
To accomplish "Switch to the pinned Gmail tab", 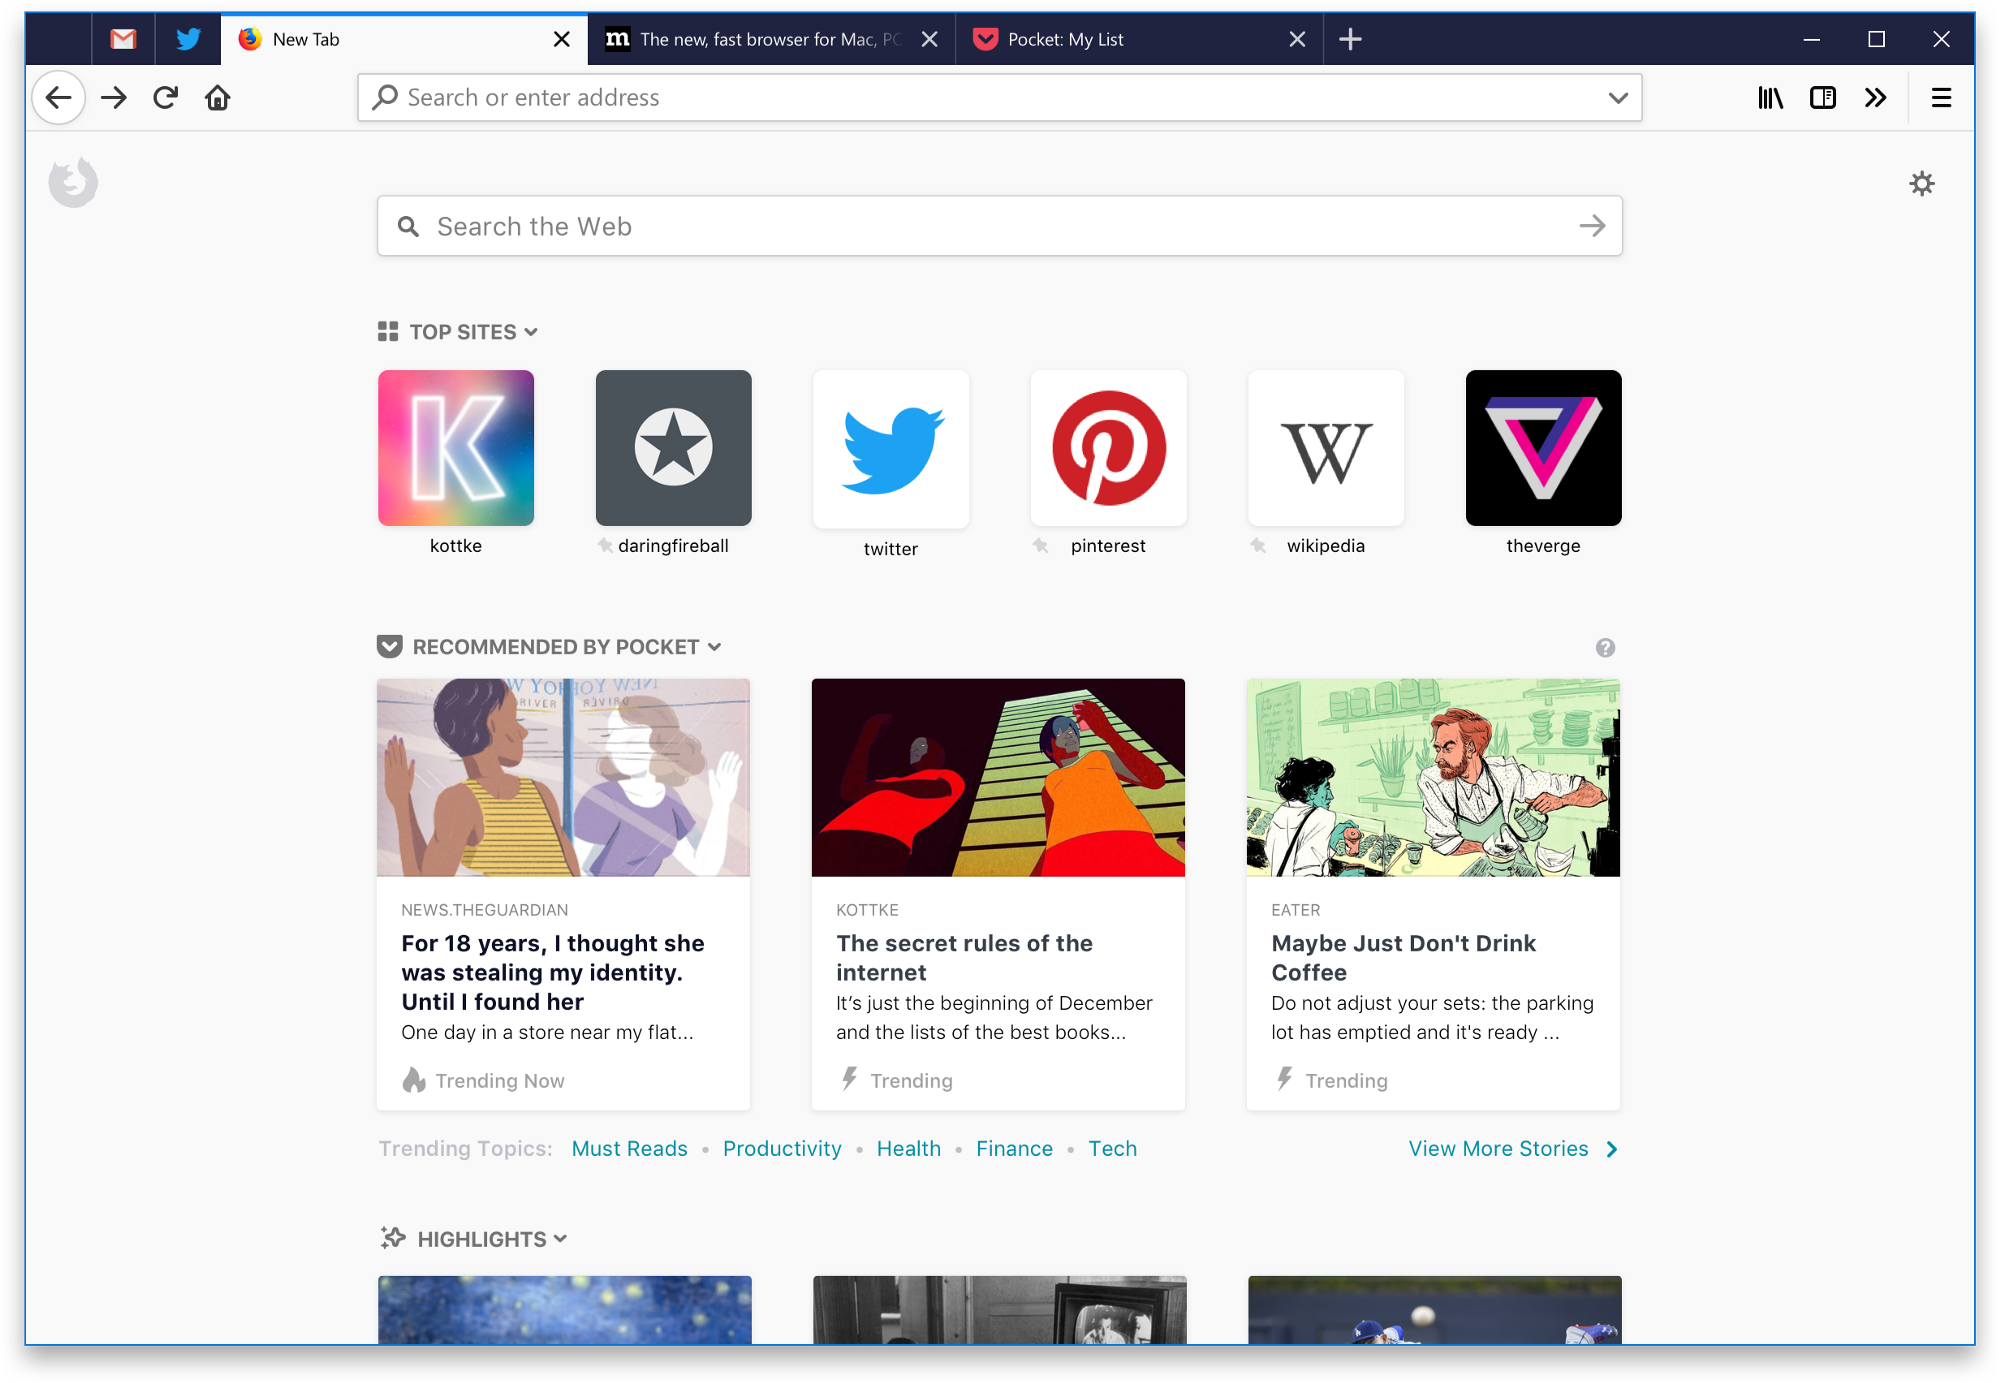I will coord(123,39).
